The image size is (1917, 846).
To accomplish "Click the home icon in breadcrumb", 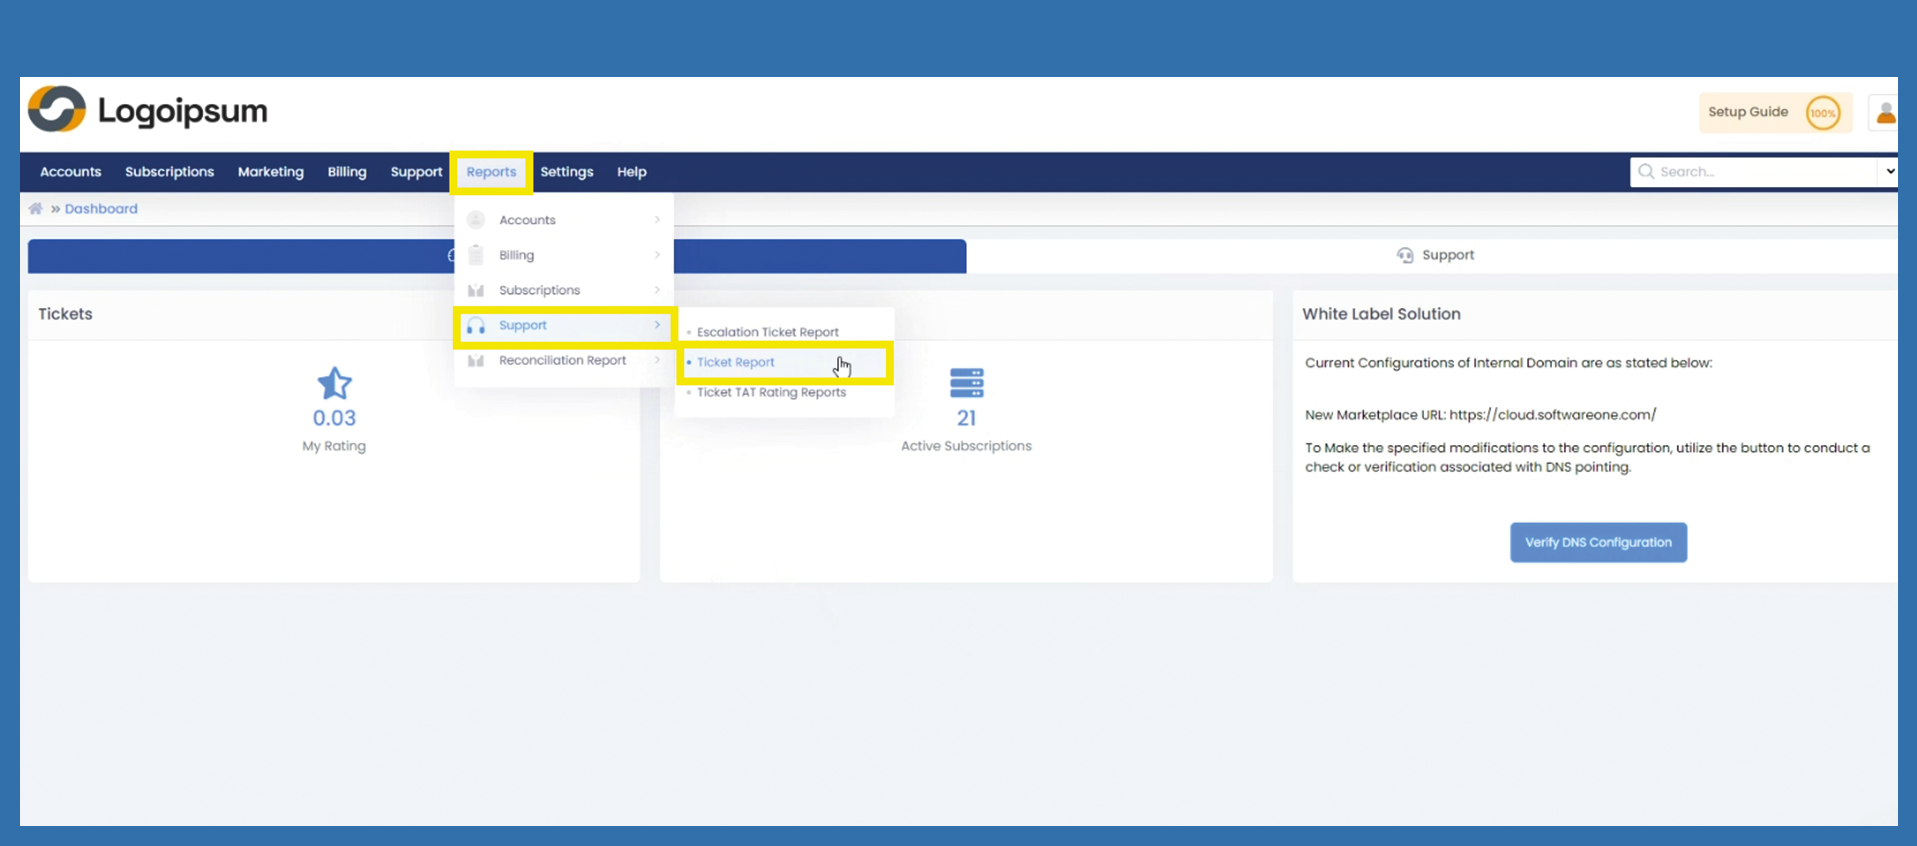I will 36,209.
